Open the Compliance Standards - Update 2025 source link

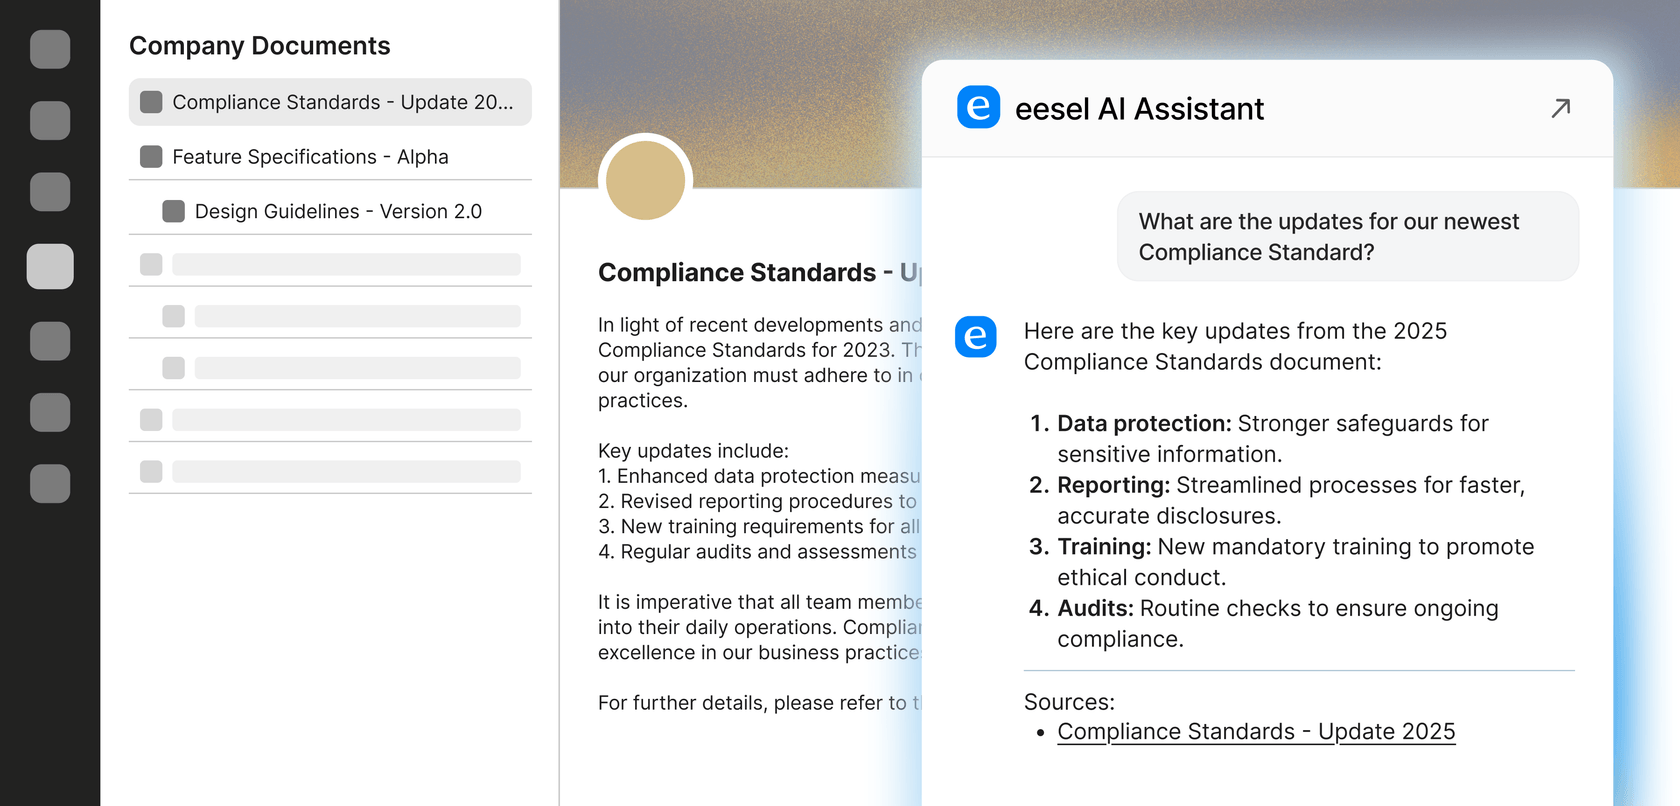1256,732
